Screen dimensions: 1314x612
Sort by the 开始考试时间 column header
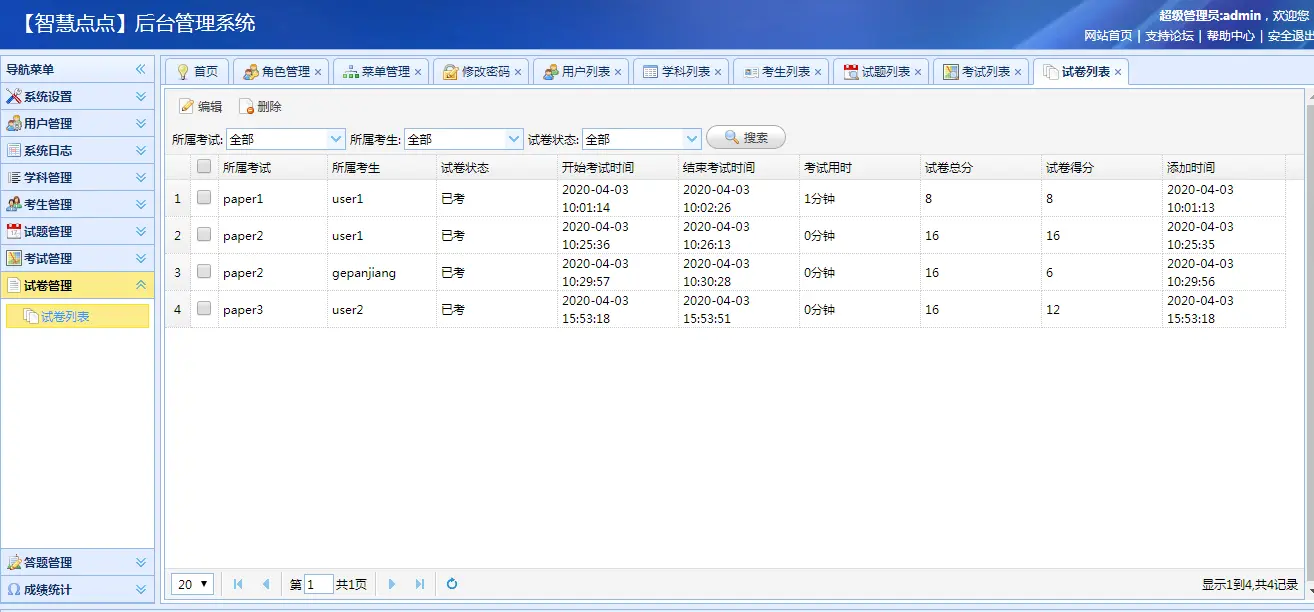617,167
